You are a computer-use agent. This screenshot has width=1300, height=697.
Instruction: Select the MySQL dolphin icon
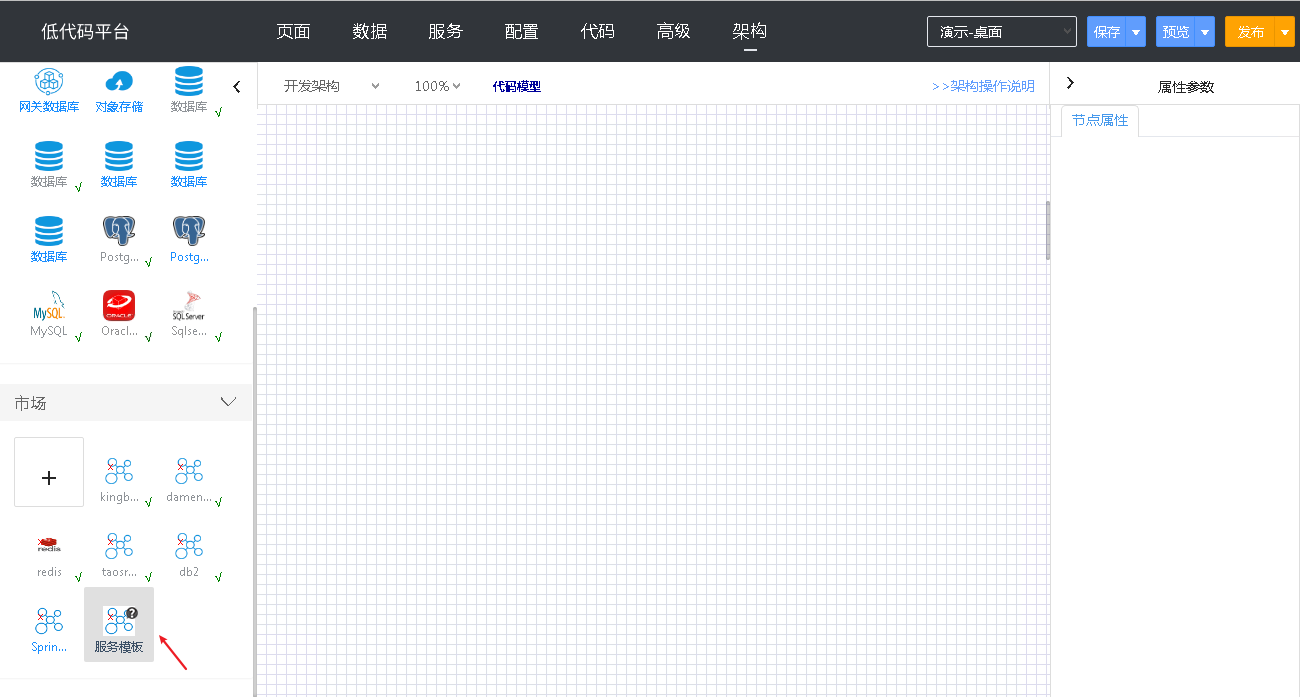click(49, 306)
